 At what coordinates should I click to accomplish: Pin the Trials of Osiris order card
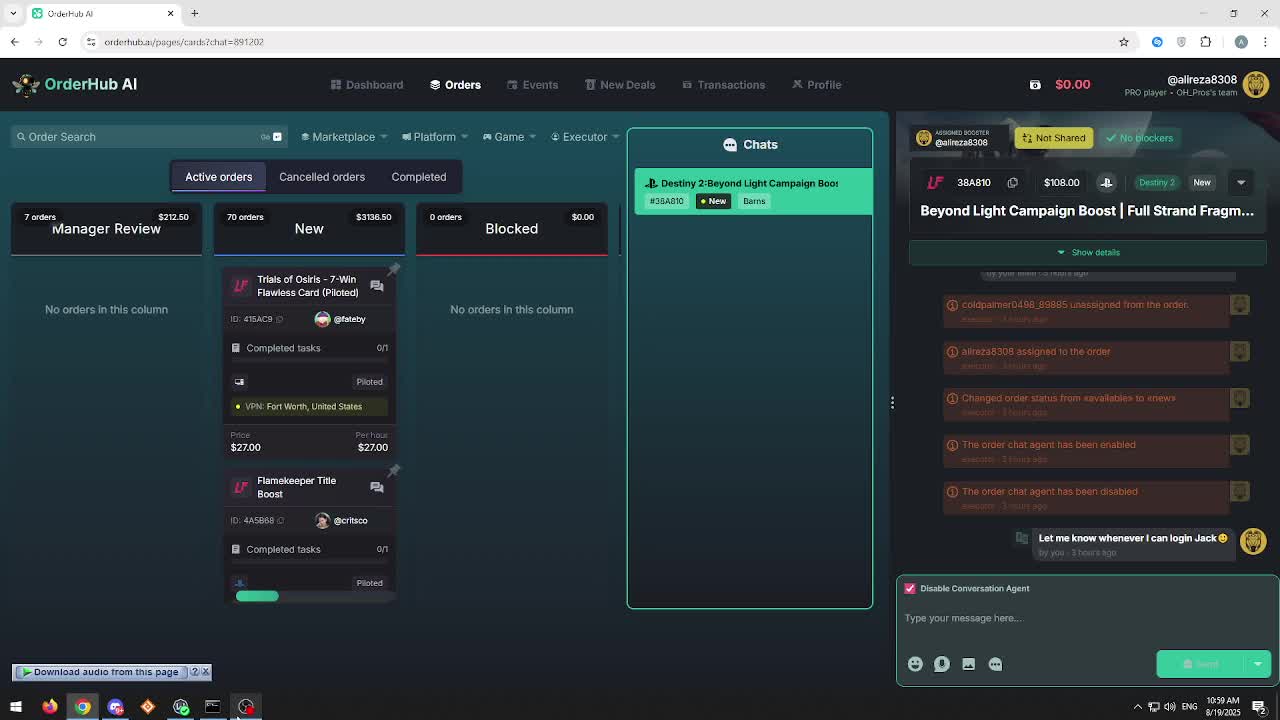pos(394,269)
